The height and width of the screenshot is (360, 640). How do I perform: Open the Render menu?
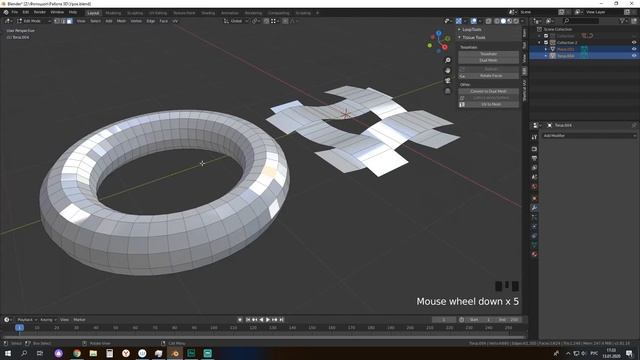tap(40, 12)
